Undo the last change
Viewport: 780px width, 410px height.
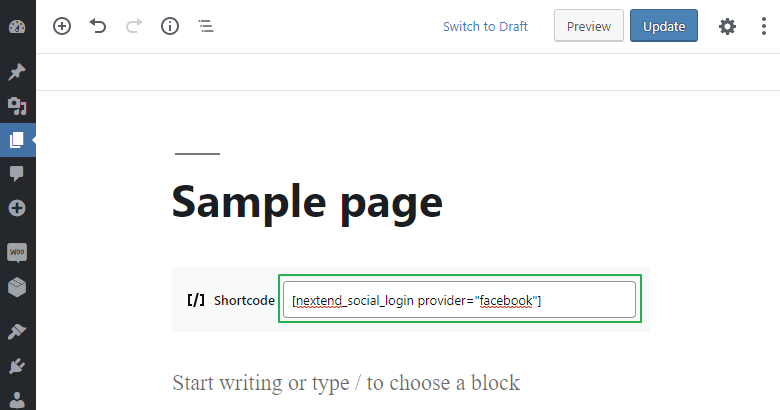click(98, 26)
